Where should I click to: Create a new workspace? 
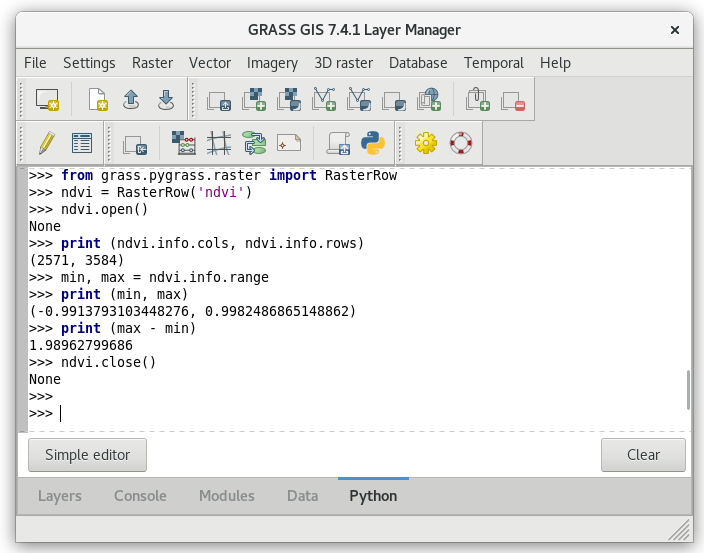(97, 99)
